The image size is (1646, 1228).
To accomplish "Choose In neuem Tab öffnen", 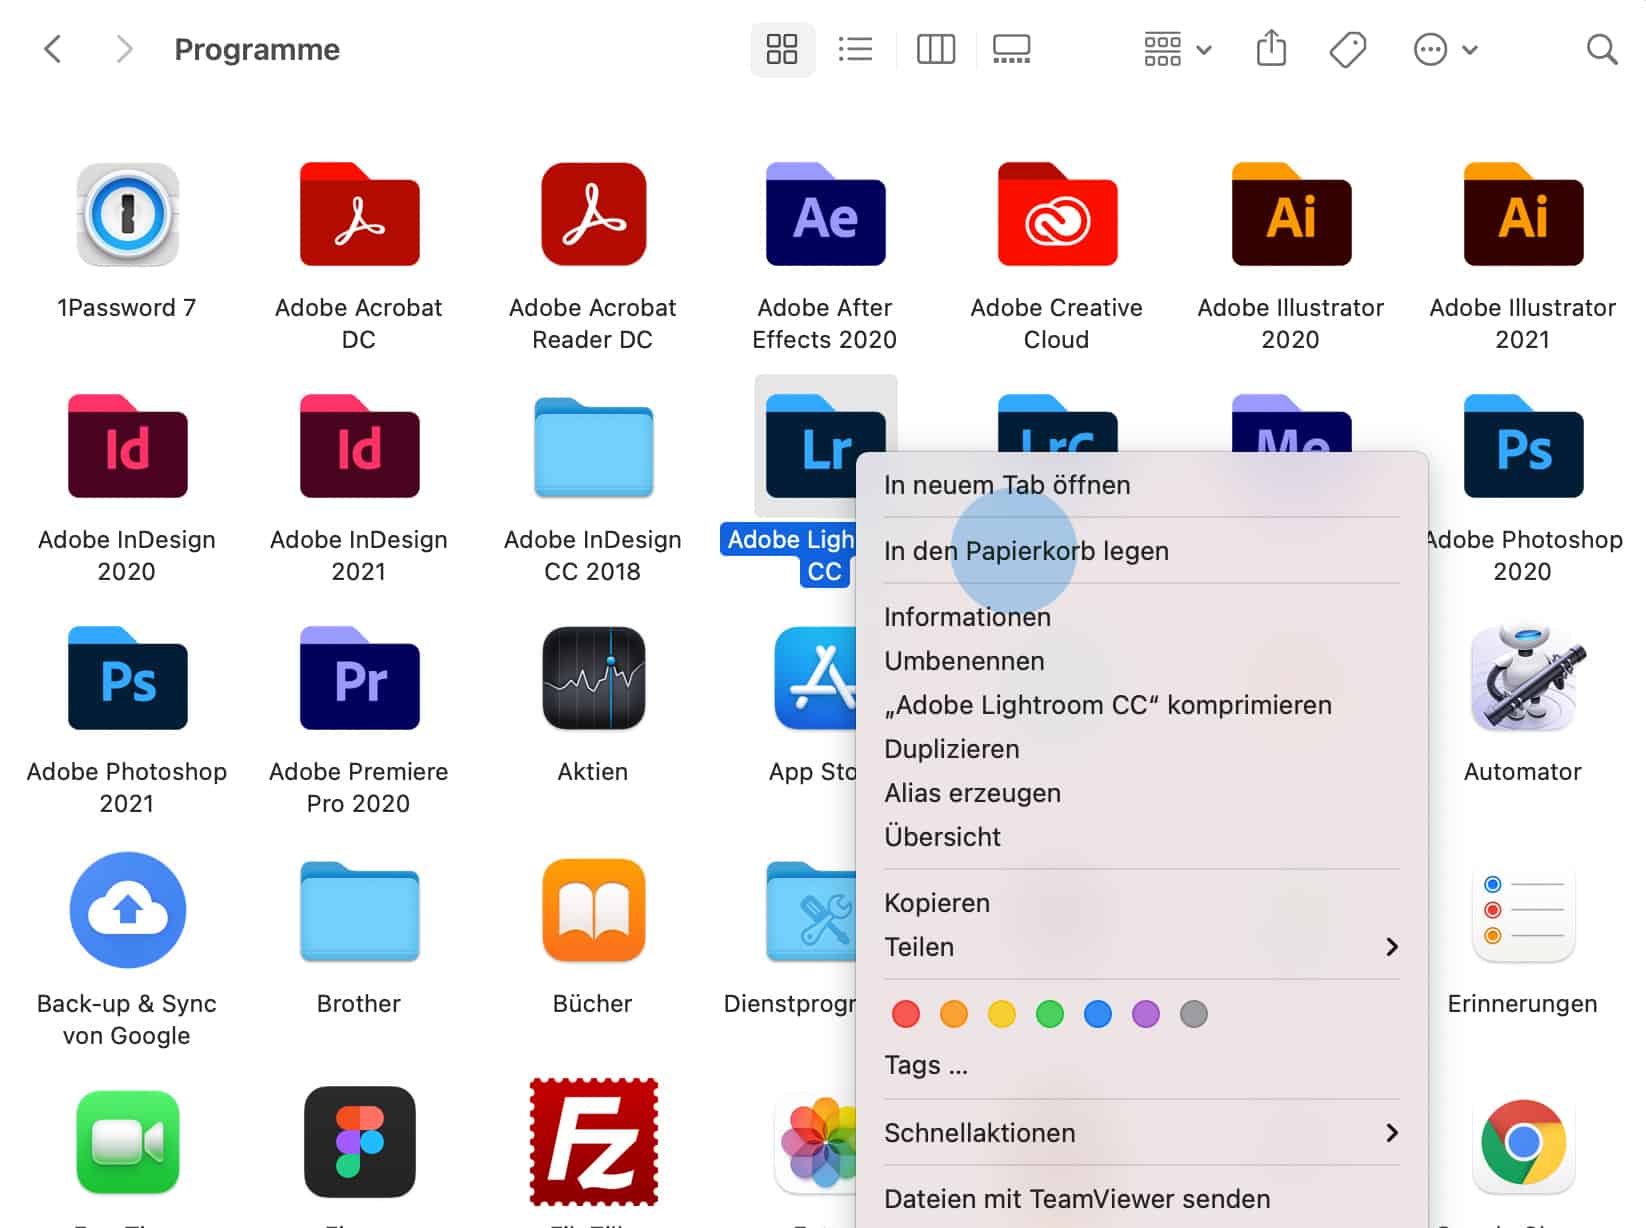I will pos(1142,485).
